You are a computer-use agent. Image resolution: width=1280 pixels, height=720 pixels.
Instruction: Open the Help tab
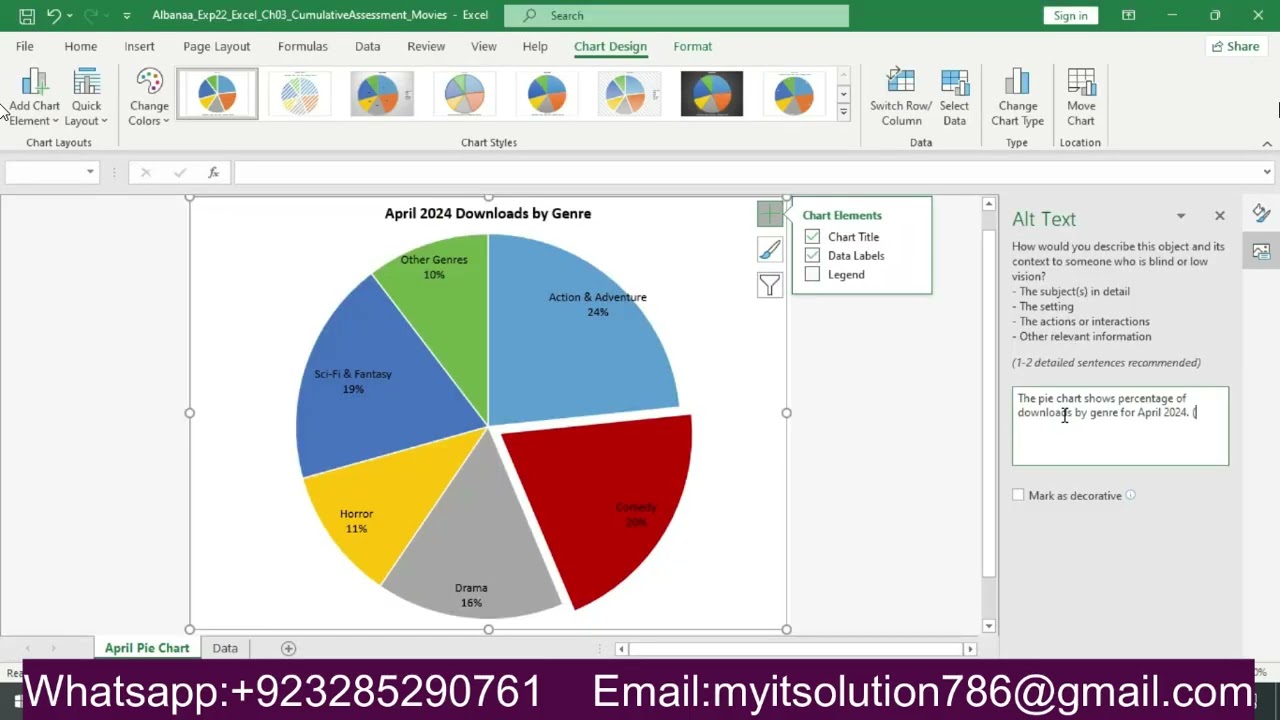click(535, 46)
